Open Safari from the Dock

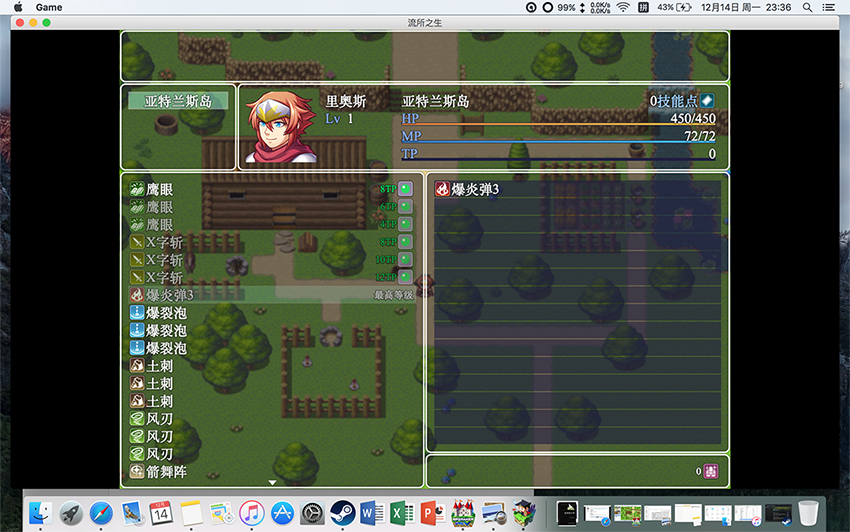(101, 512)
